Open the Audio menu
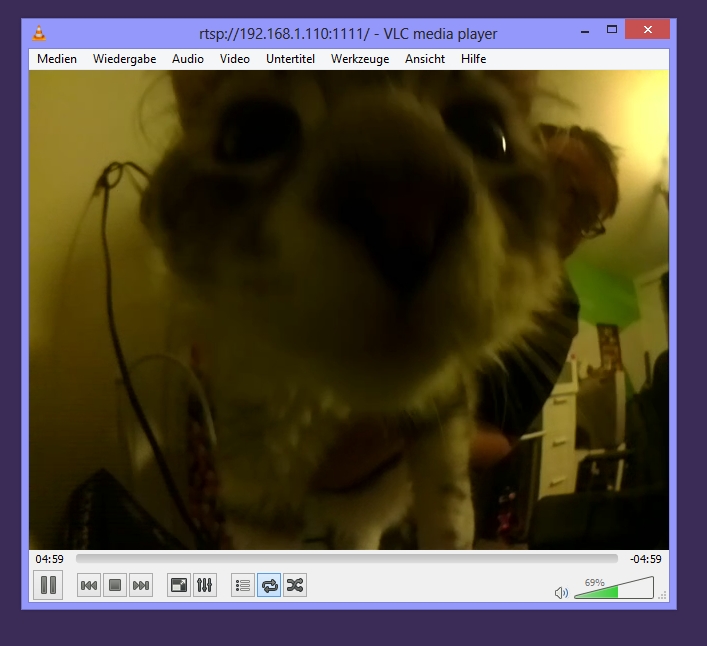707x646 pixels. pos(188,59)
